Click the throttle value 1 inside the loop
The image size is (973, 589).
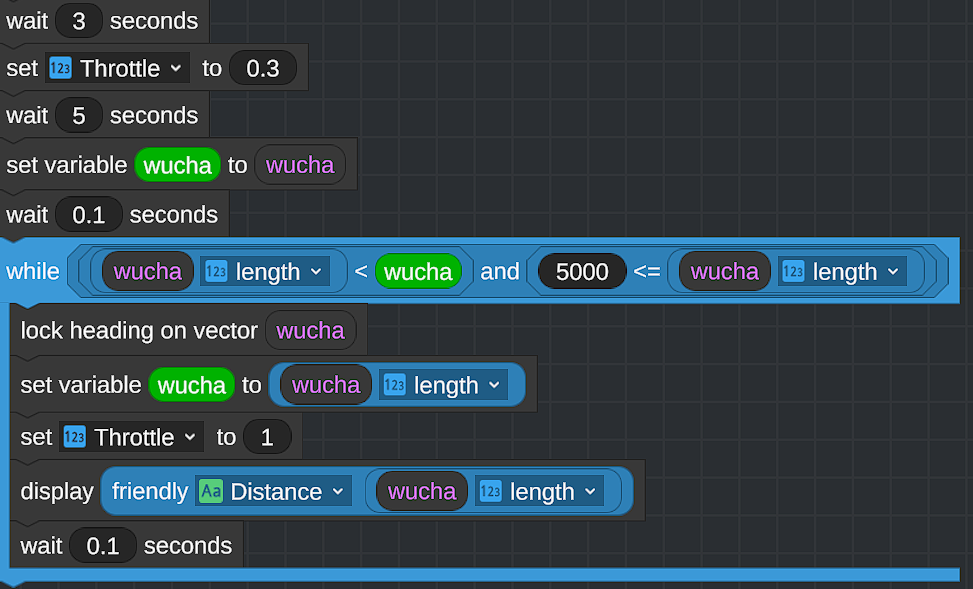click(266, 438)
